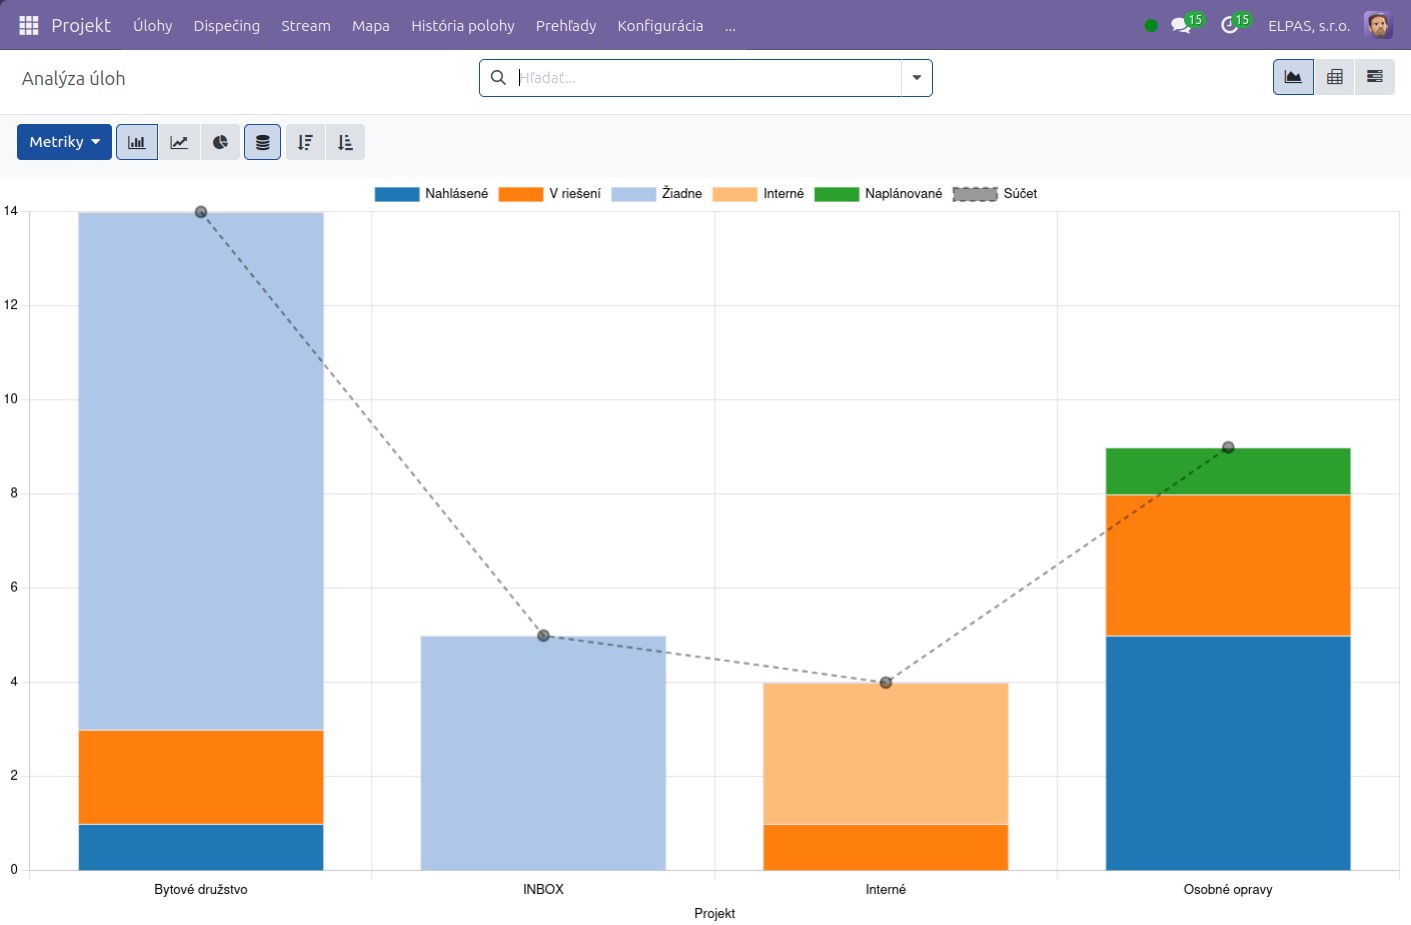The height and width of the screenshot is (925, 1411).
Task: Open the pivot table view
Action: (x=1334, y=77)
